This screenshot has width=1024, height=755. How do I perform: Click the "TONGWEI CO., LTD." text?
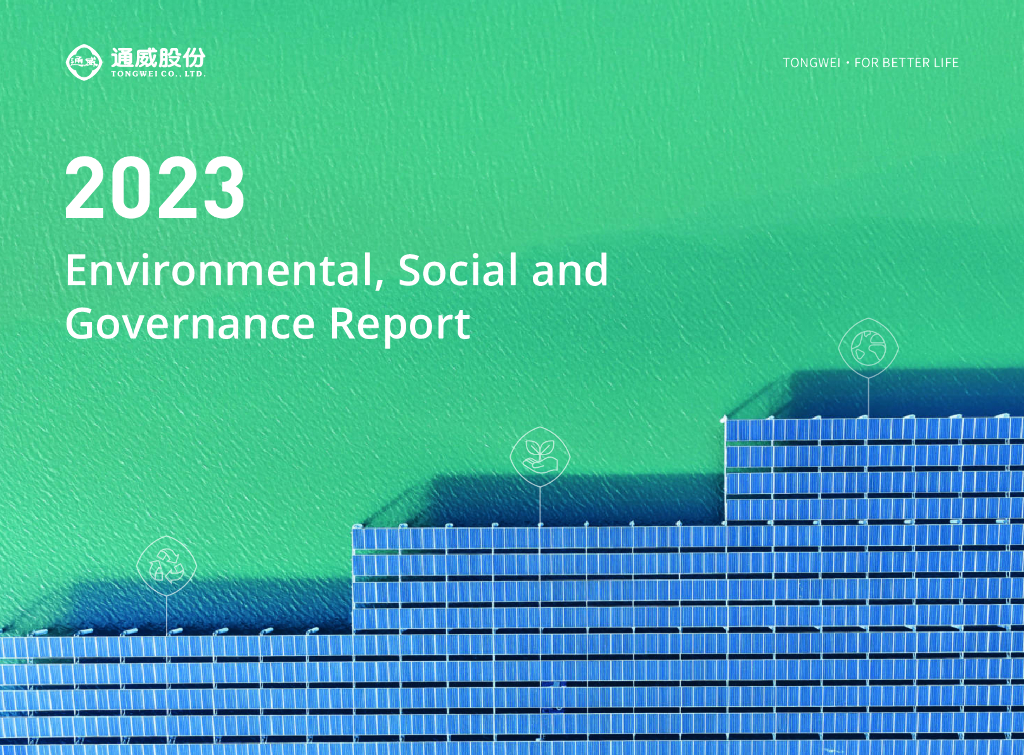[158, 74]
